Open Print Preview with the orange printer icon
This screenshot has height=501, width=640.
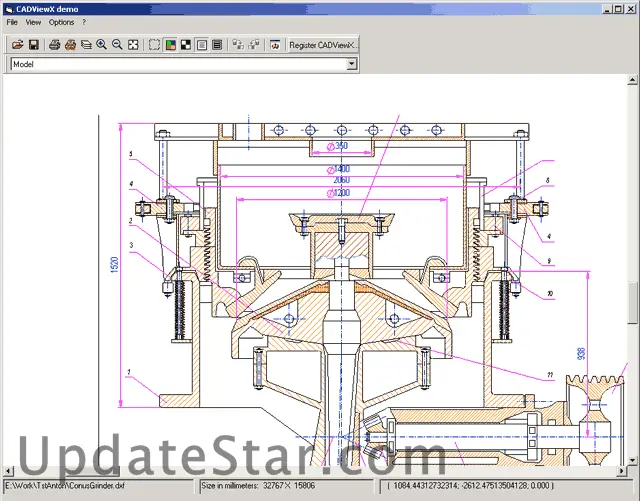(70, 45)
